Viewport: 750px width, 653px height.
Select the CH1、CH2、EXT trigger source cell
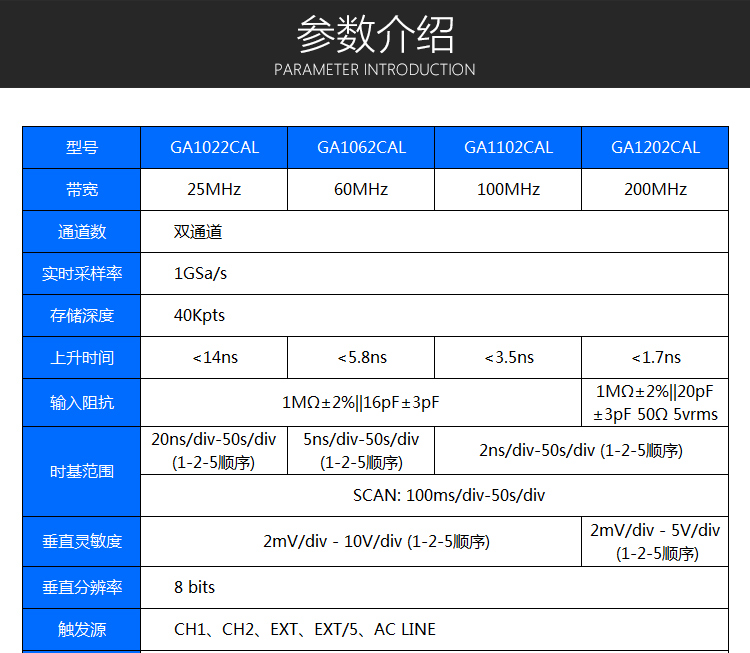tap(305, 629)
